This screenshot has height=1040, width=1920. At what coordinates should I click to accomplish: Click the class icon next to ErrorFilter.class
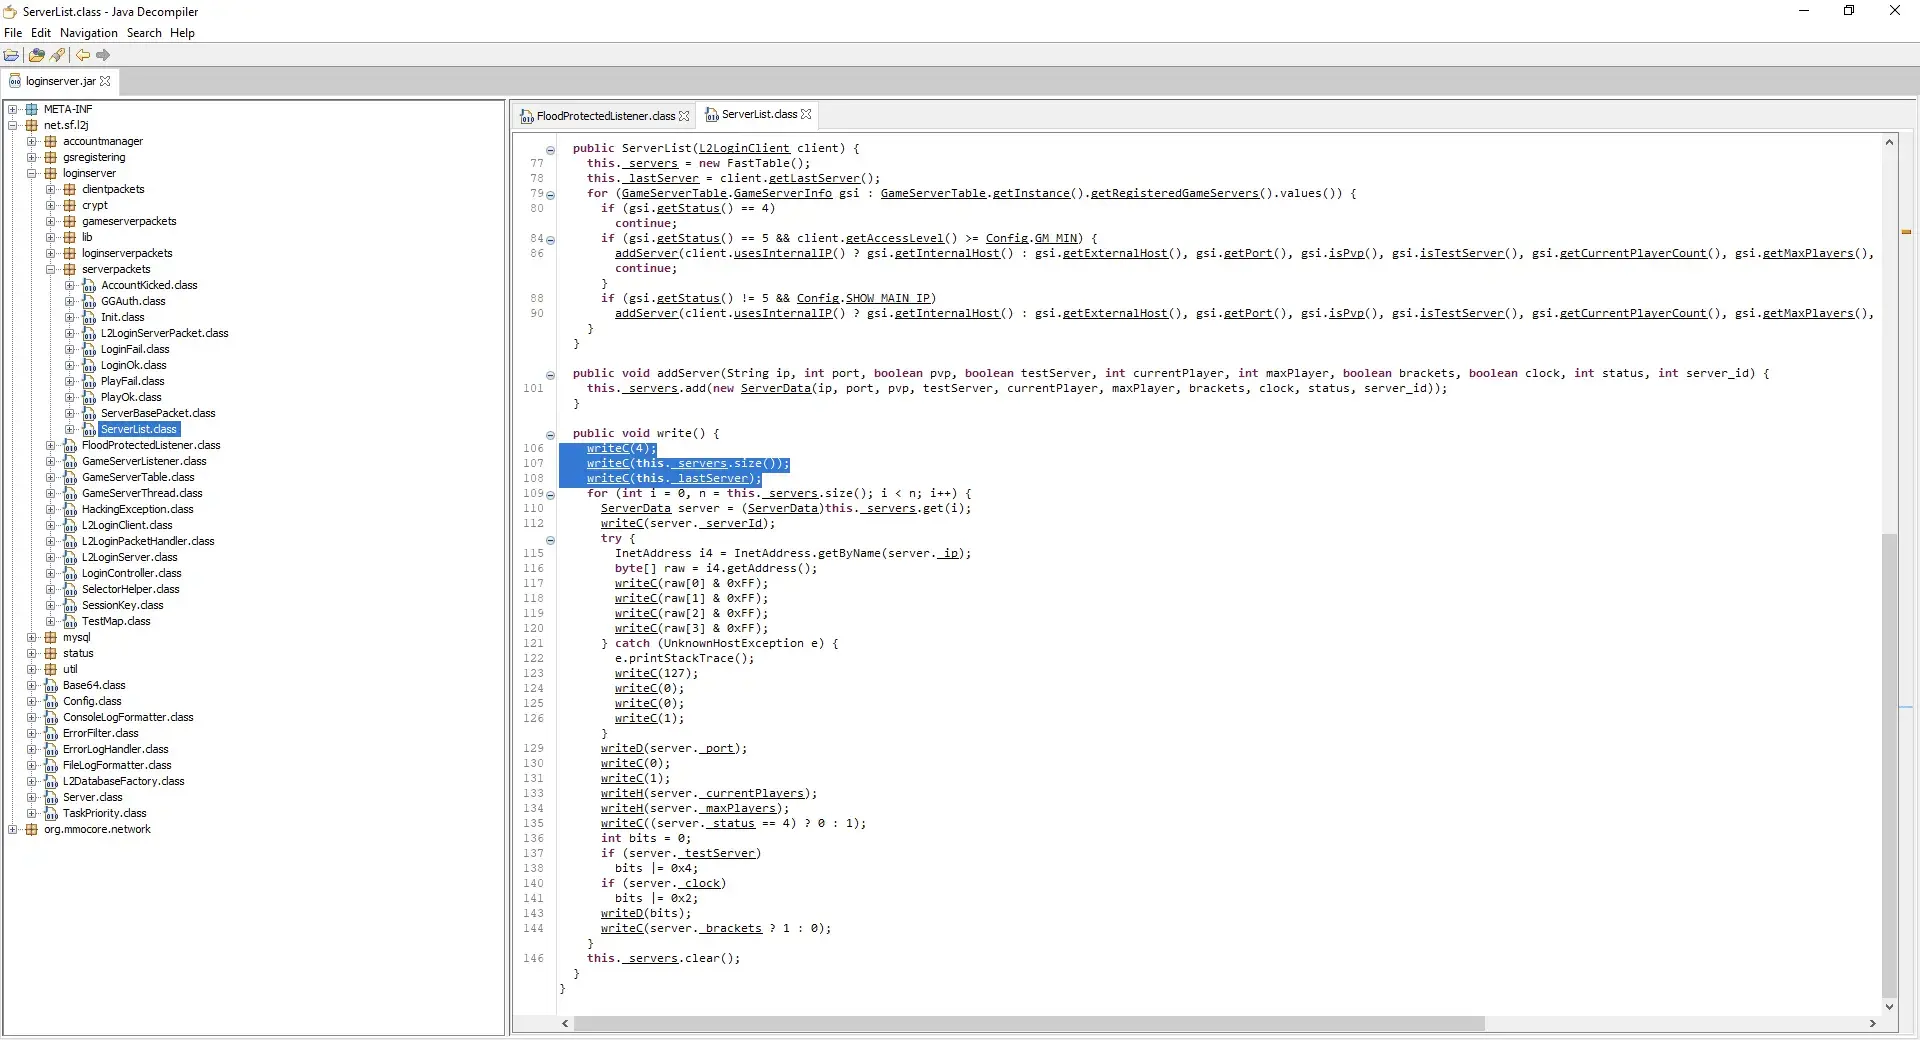[x=51, y=734]
